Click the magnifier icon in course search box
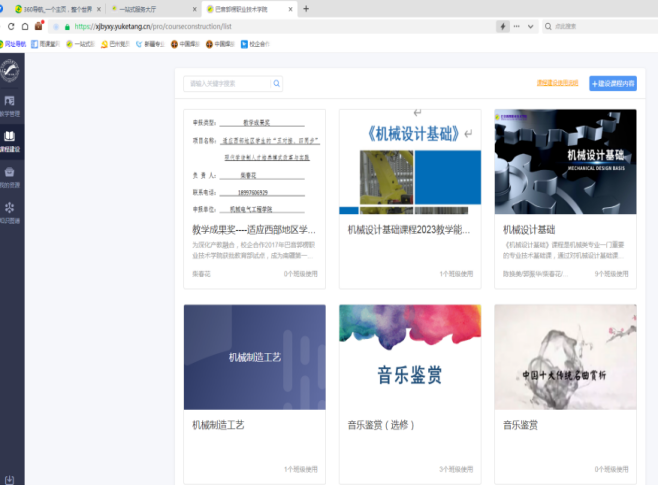 tap(277, 83)
